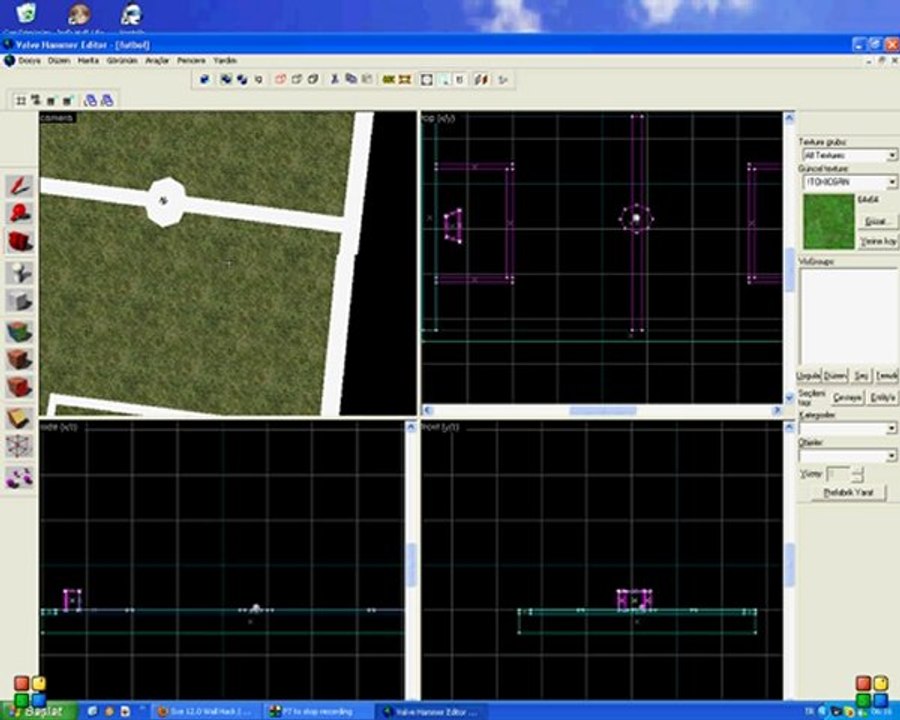Click the Load Window State icon
Screen dimensions: 900x720
pyautogui.click(x=90, y=100)
